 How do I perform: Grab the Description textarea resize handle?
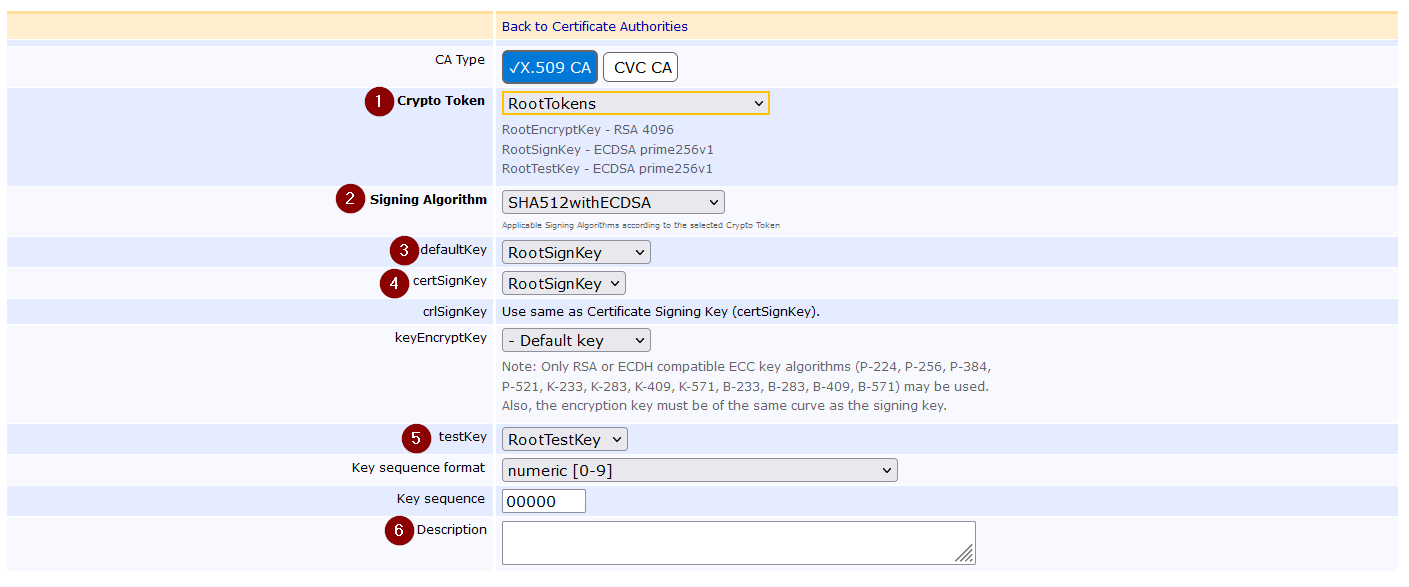pos(965,555)
